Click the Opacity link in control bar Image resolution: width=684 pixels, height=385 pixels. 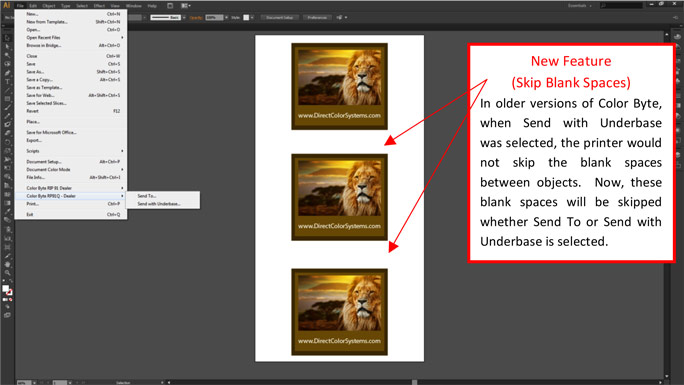196,17
